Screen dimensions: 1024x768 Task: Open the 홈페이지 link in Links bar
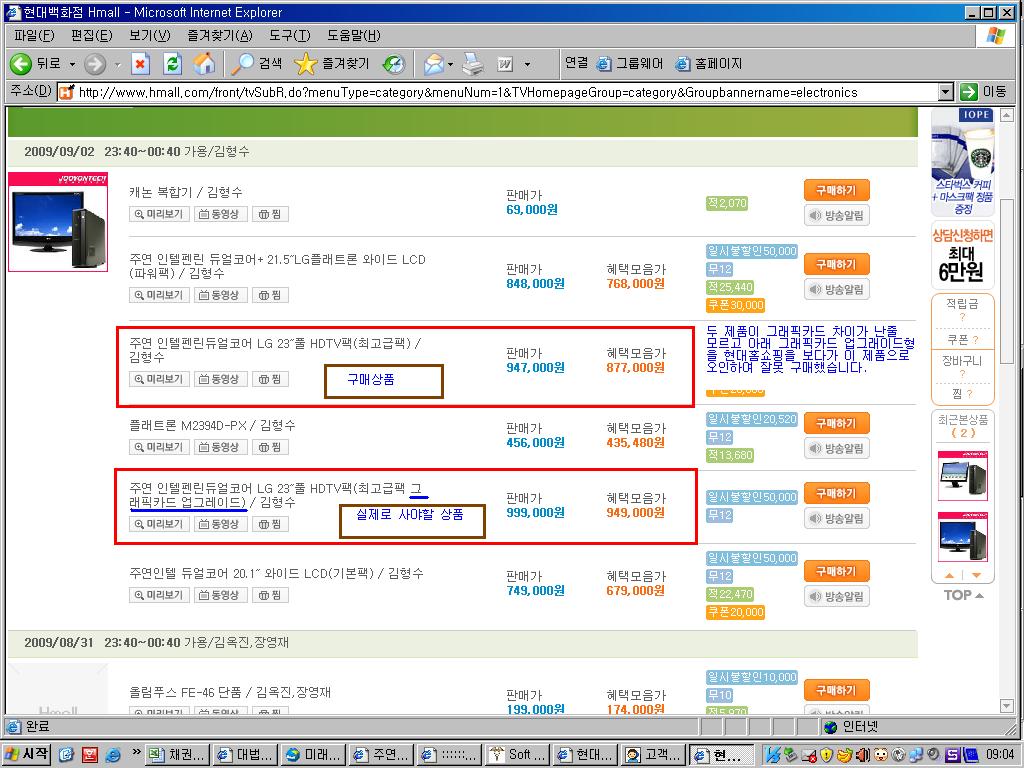709,63
